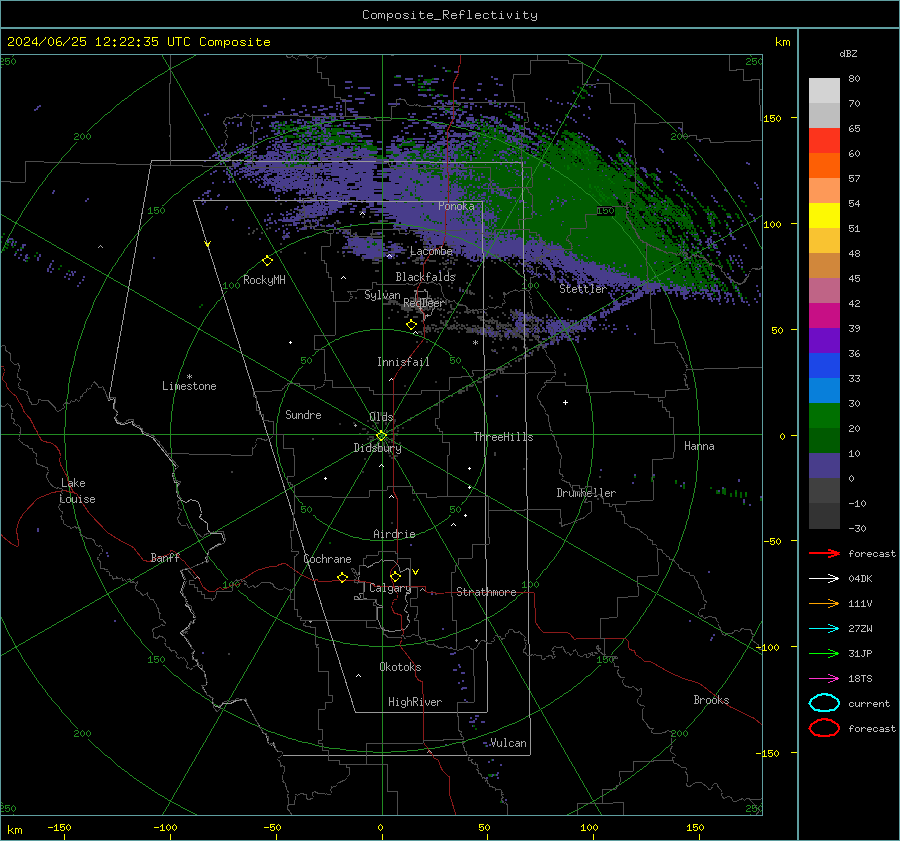Select the Blackfalds label on map

425,277
